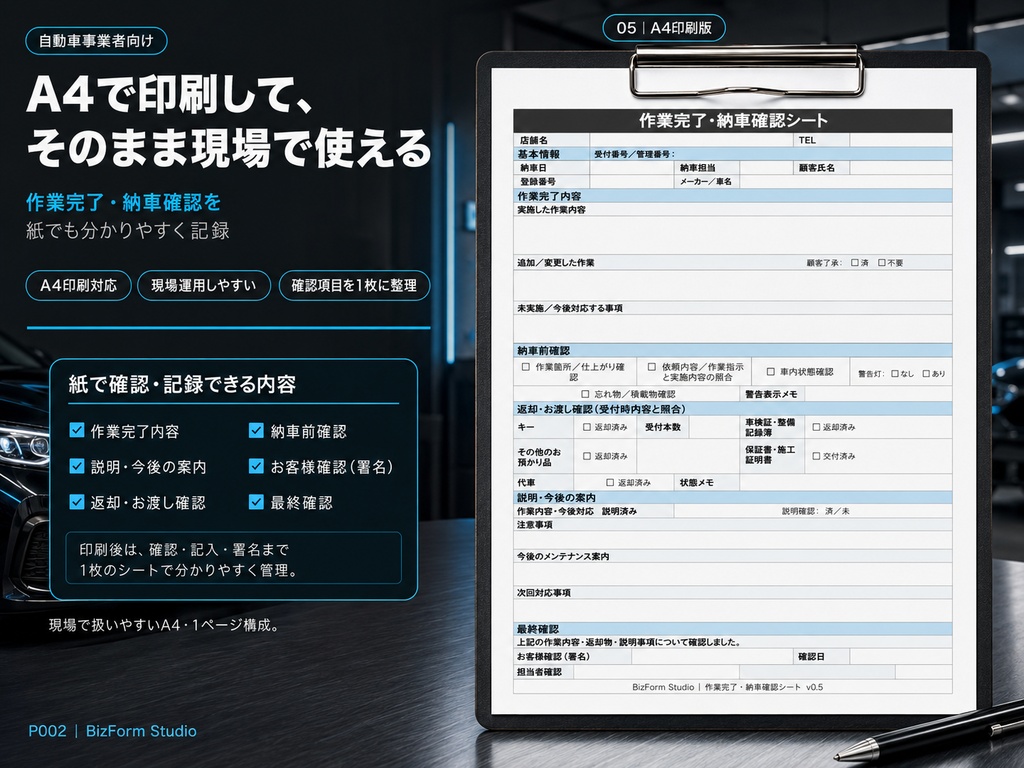Check 返却済み in the 車検証・整備記録簿 row
Screen dimensions: 1024x768
tap(816, 427)
